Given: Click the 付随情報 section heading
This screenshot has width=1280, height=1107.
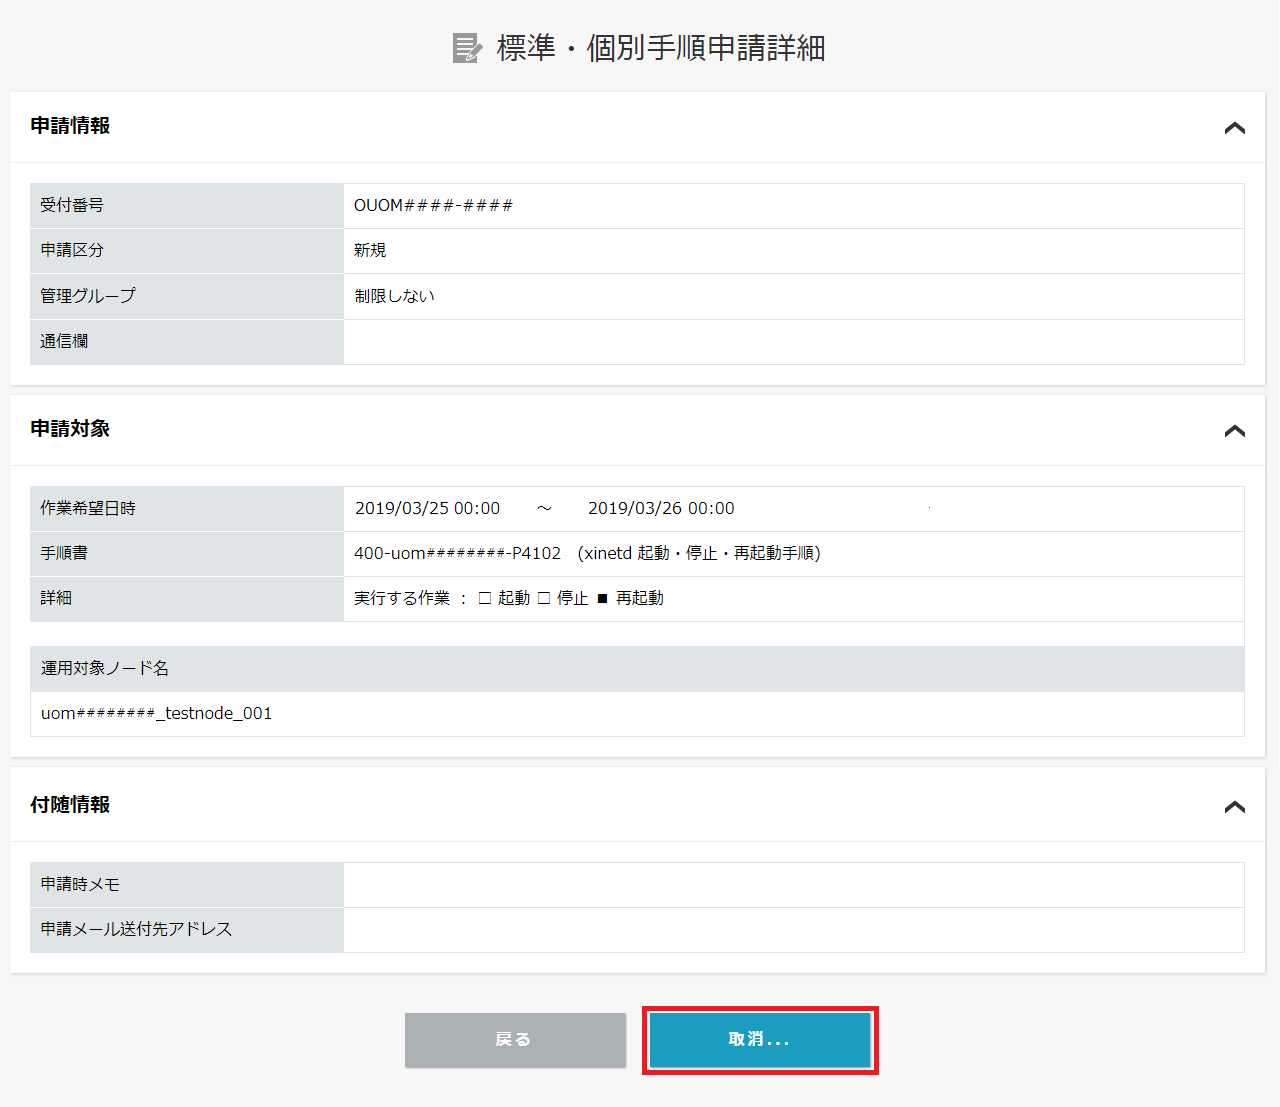Looking at the screenshot, I should tap(70, 805).
